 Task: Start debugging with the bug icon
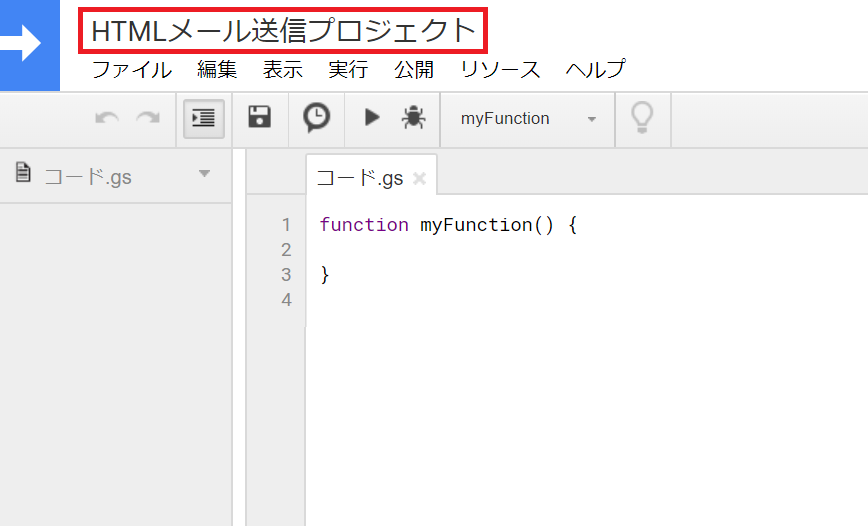(414, 117)
